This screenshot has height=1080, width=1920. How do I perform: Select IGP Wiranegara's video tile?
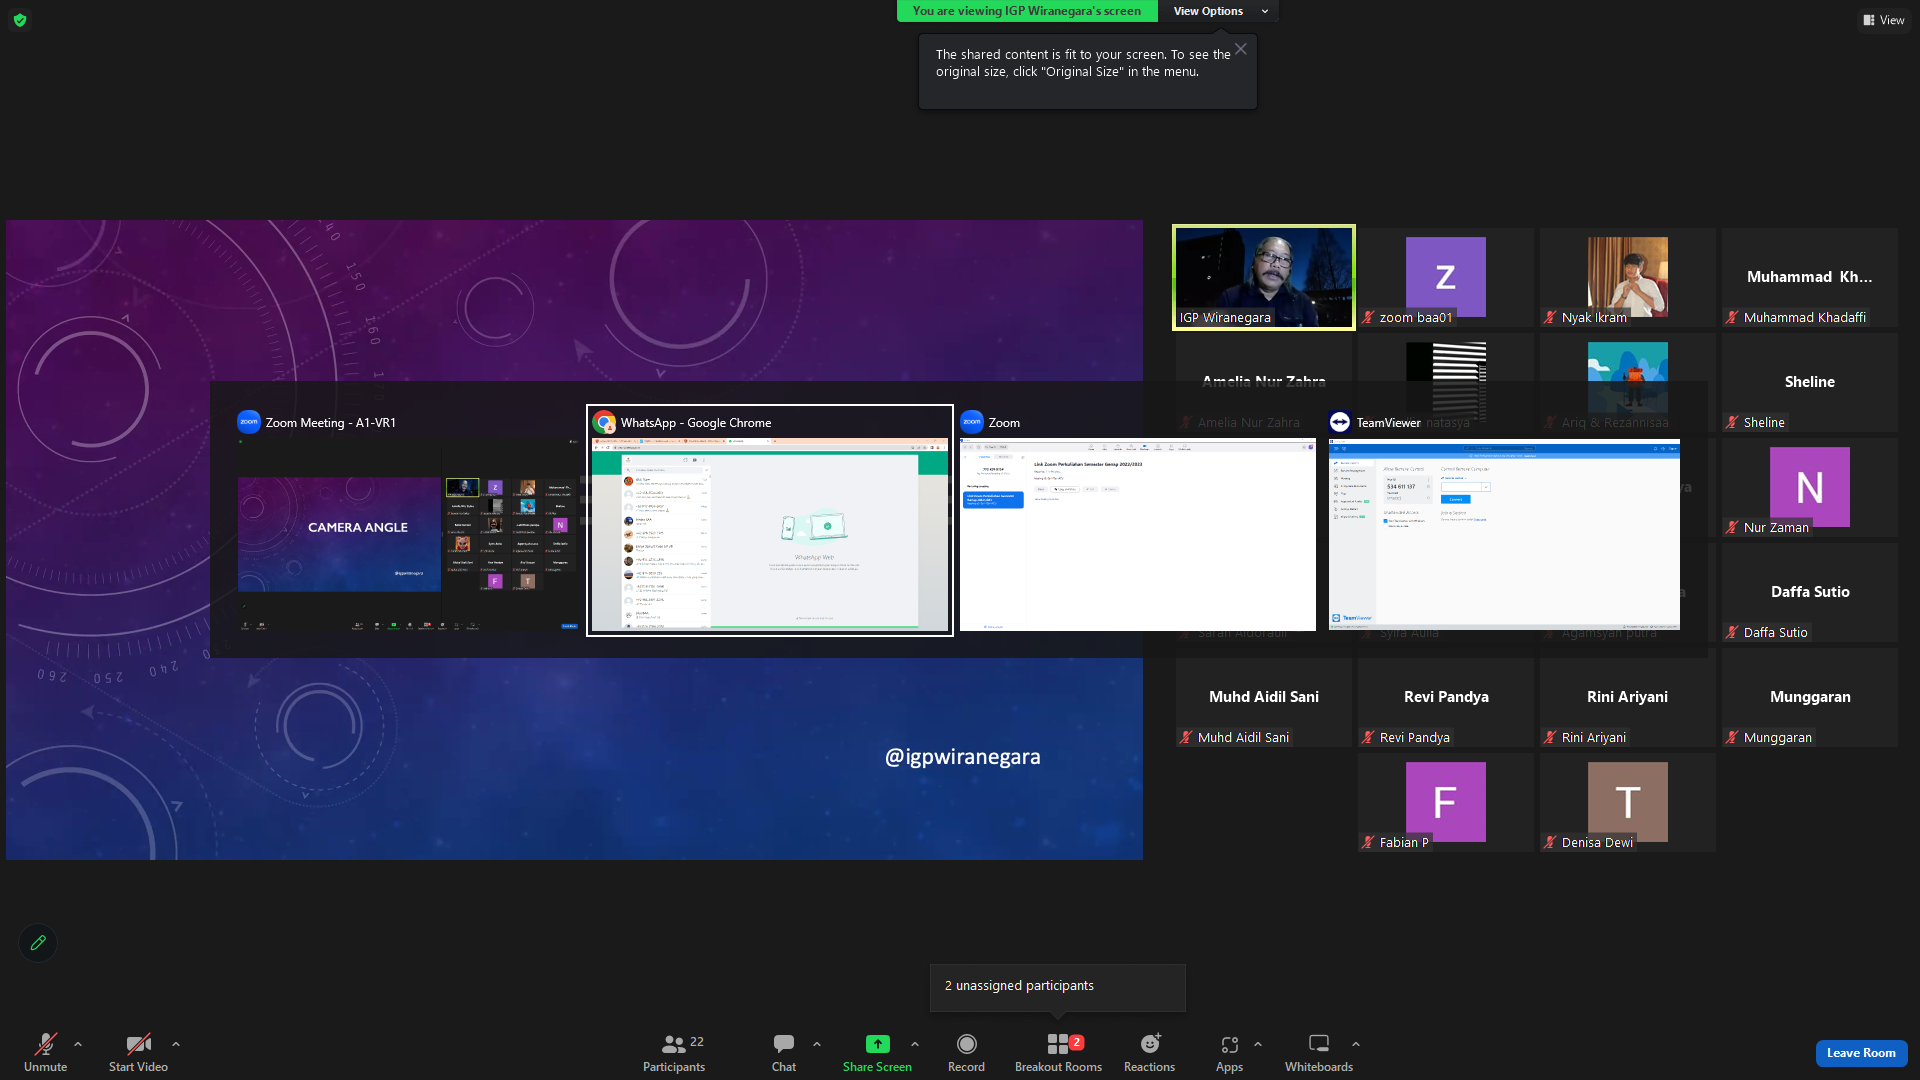(1264, 277)
